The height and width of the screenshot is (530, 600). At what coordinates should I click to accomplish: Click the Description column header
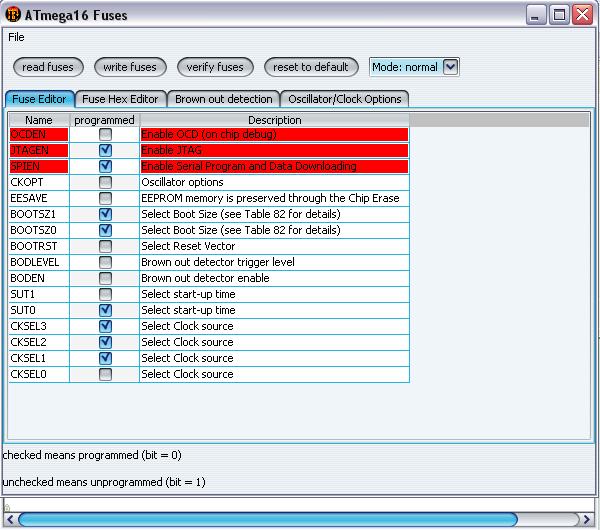(274, 120)
